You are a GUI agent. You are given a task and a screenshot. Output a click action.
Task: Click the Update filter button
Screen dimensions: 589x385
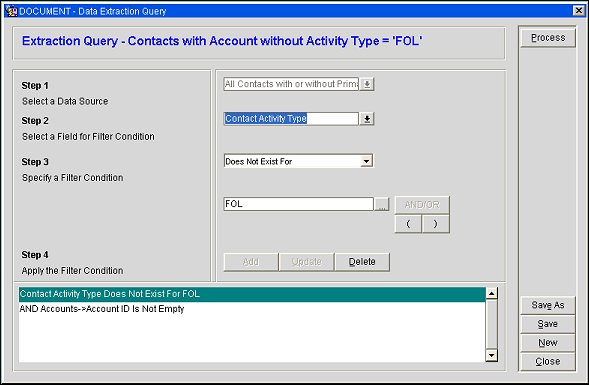[x=307, y=262]
